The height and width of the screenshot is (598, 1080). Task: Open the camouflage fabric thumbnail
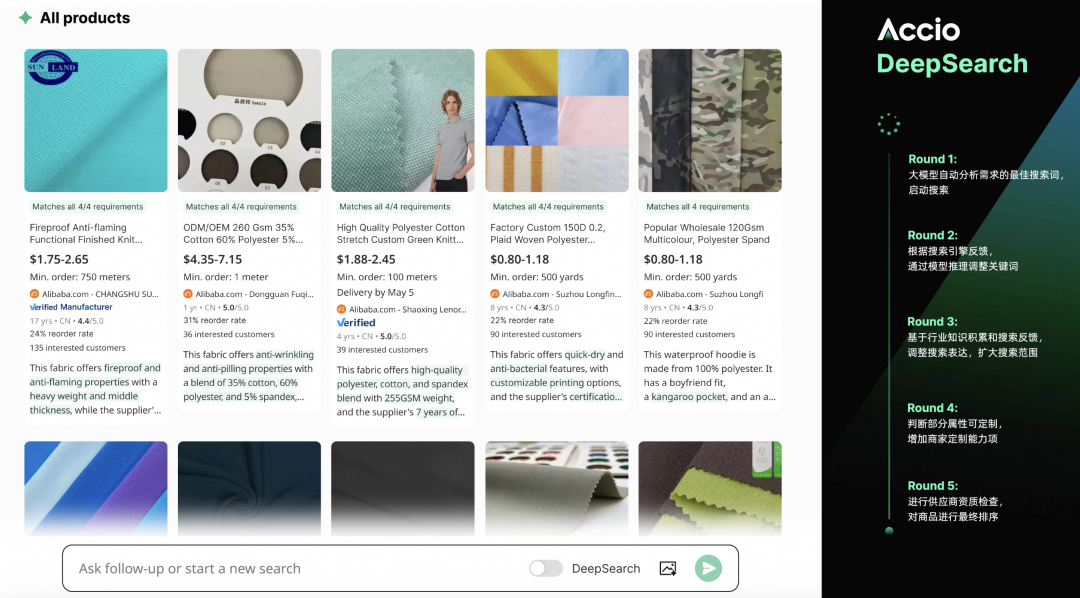[x=710, y=121]
